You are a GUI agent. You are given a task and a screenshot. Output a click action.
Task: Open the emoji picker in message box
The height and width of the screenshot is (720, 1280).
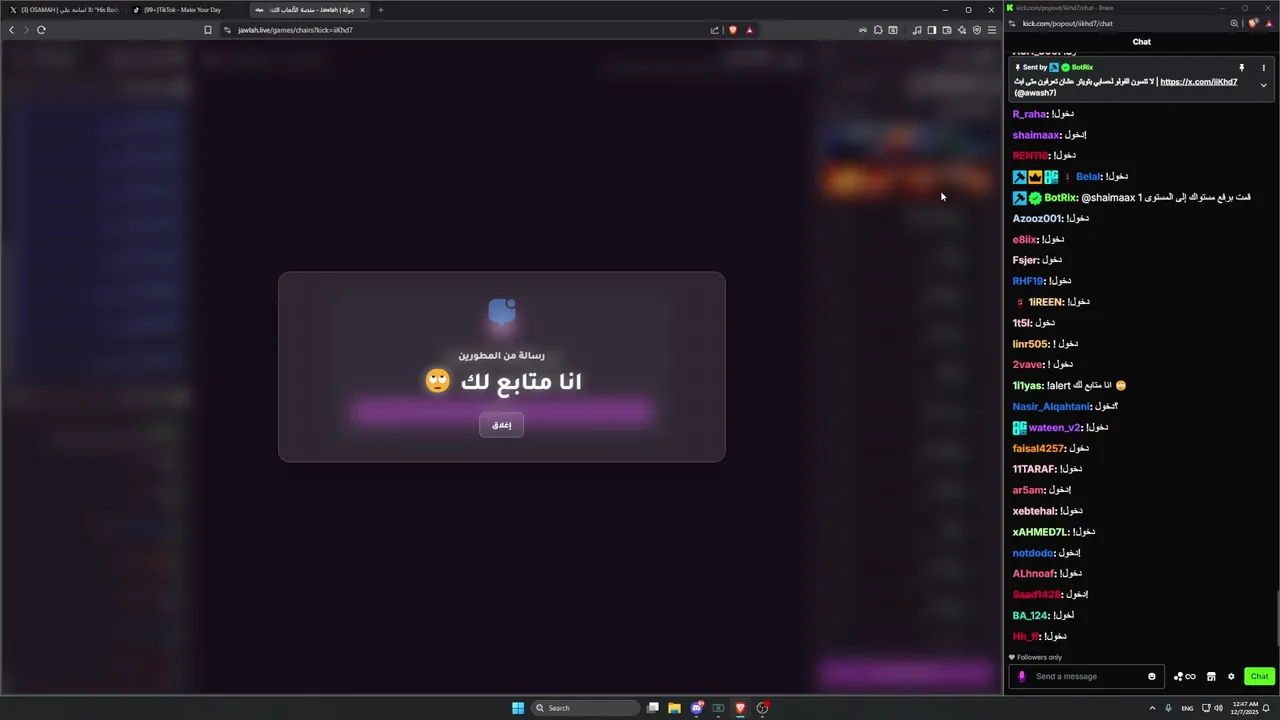click(x=1152, y=676)
